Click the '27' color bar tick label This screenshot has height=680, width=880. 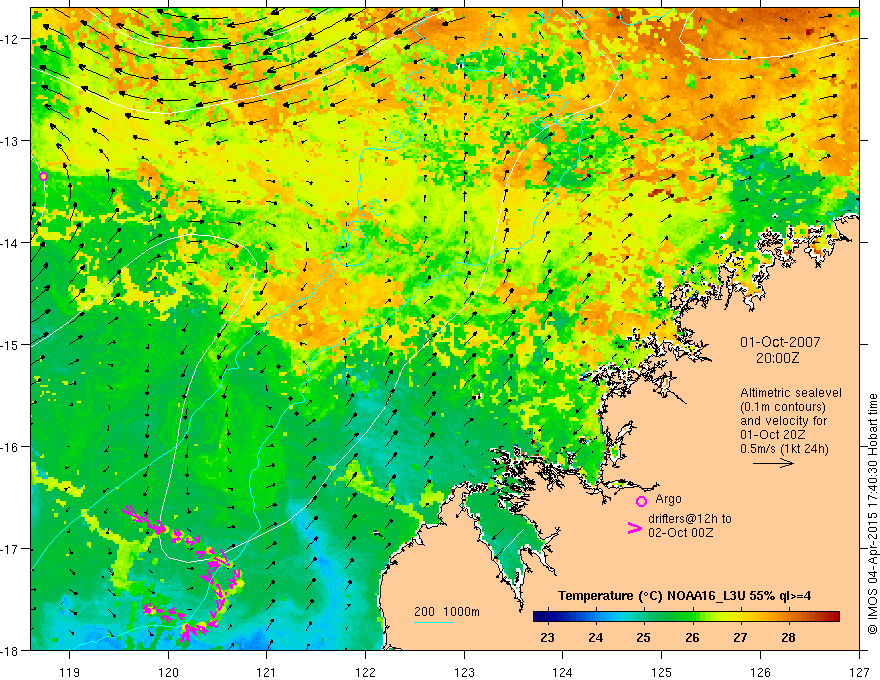[740, 637]
